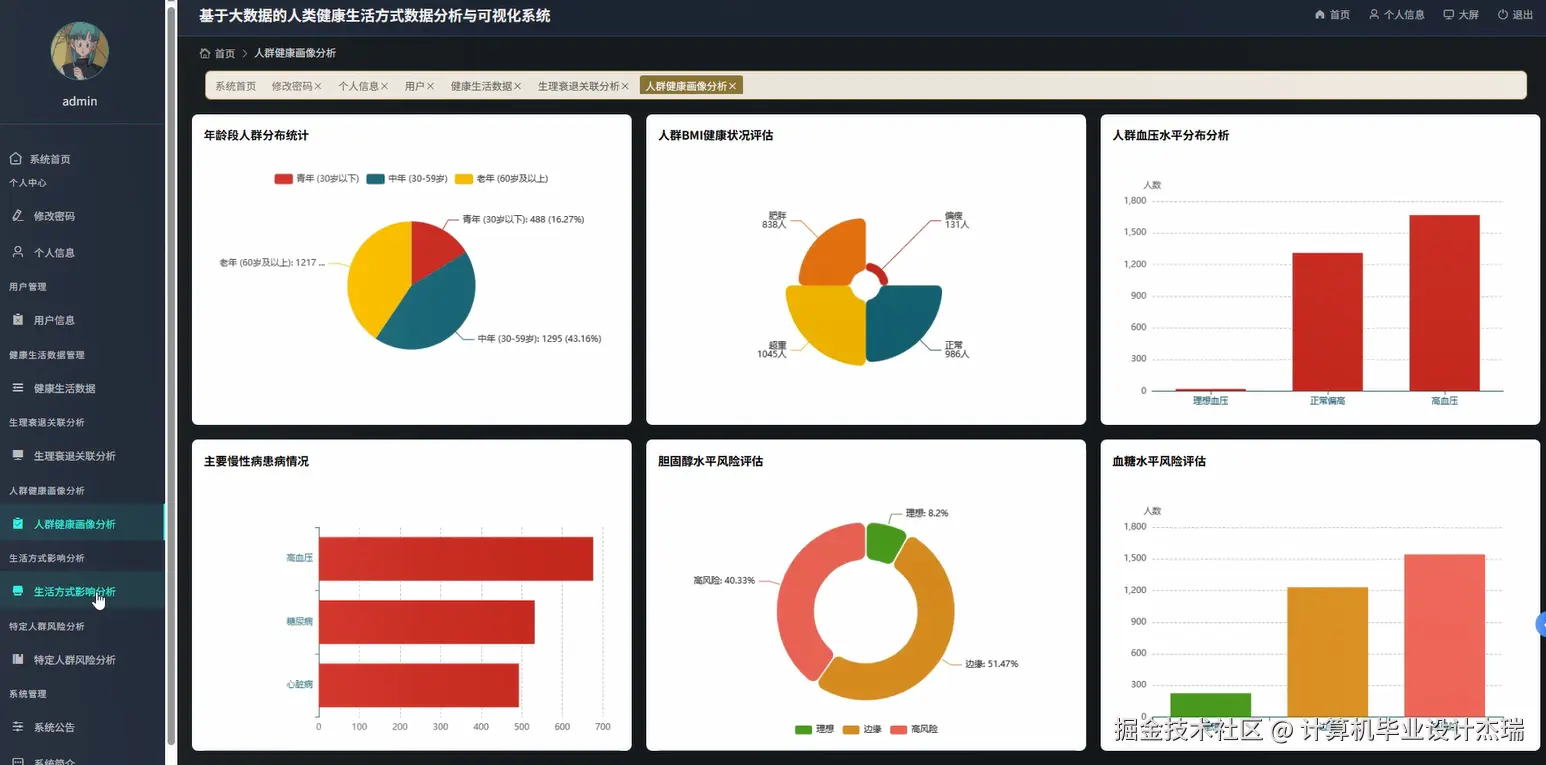Select the 生活方式影响分析 sidebar icon
1546x765 pixels.
17,591
